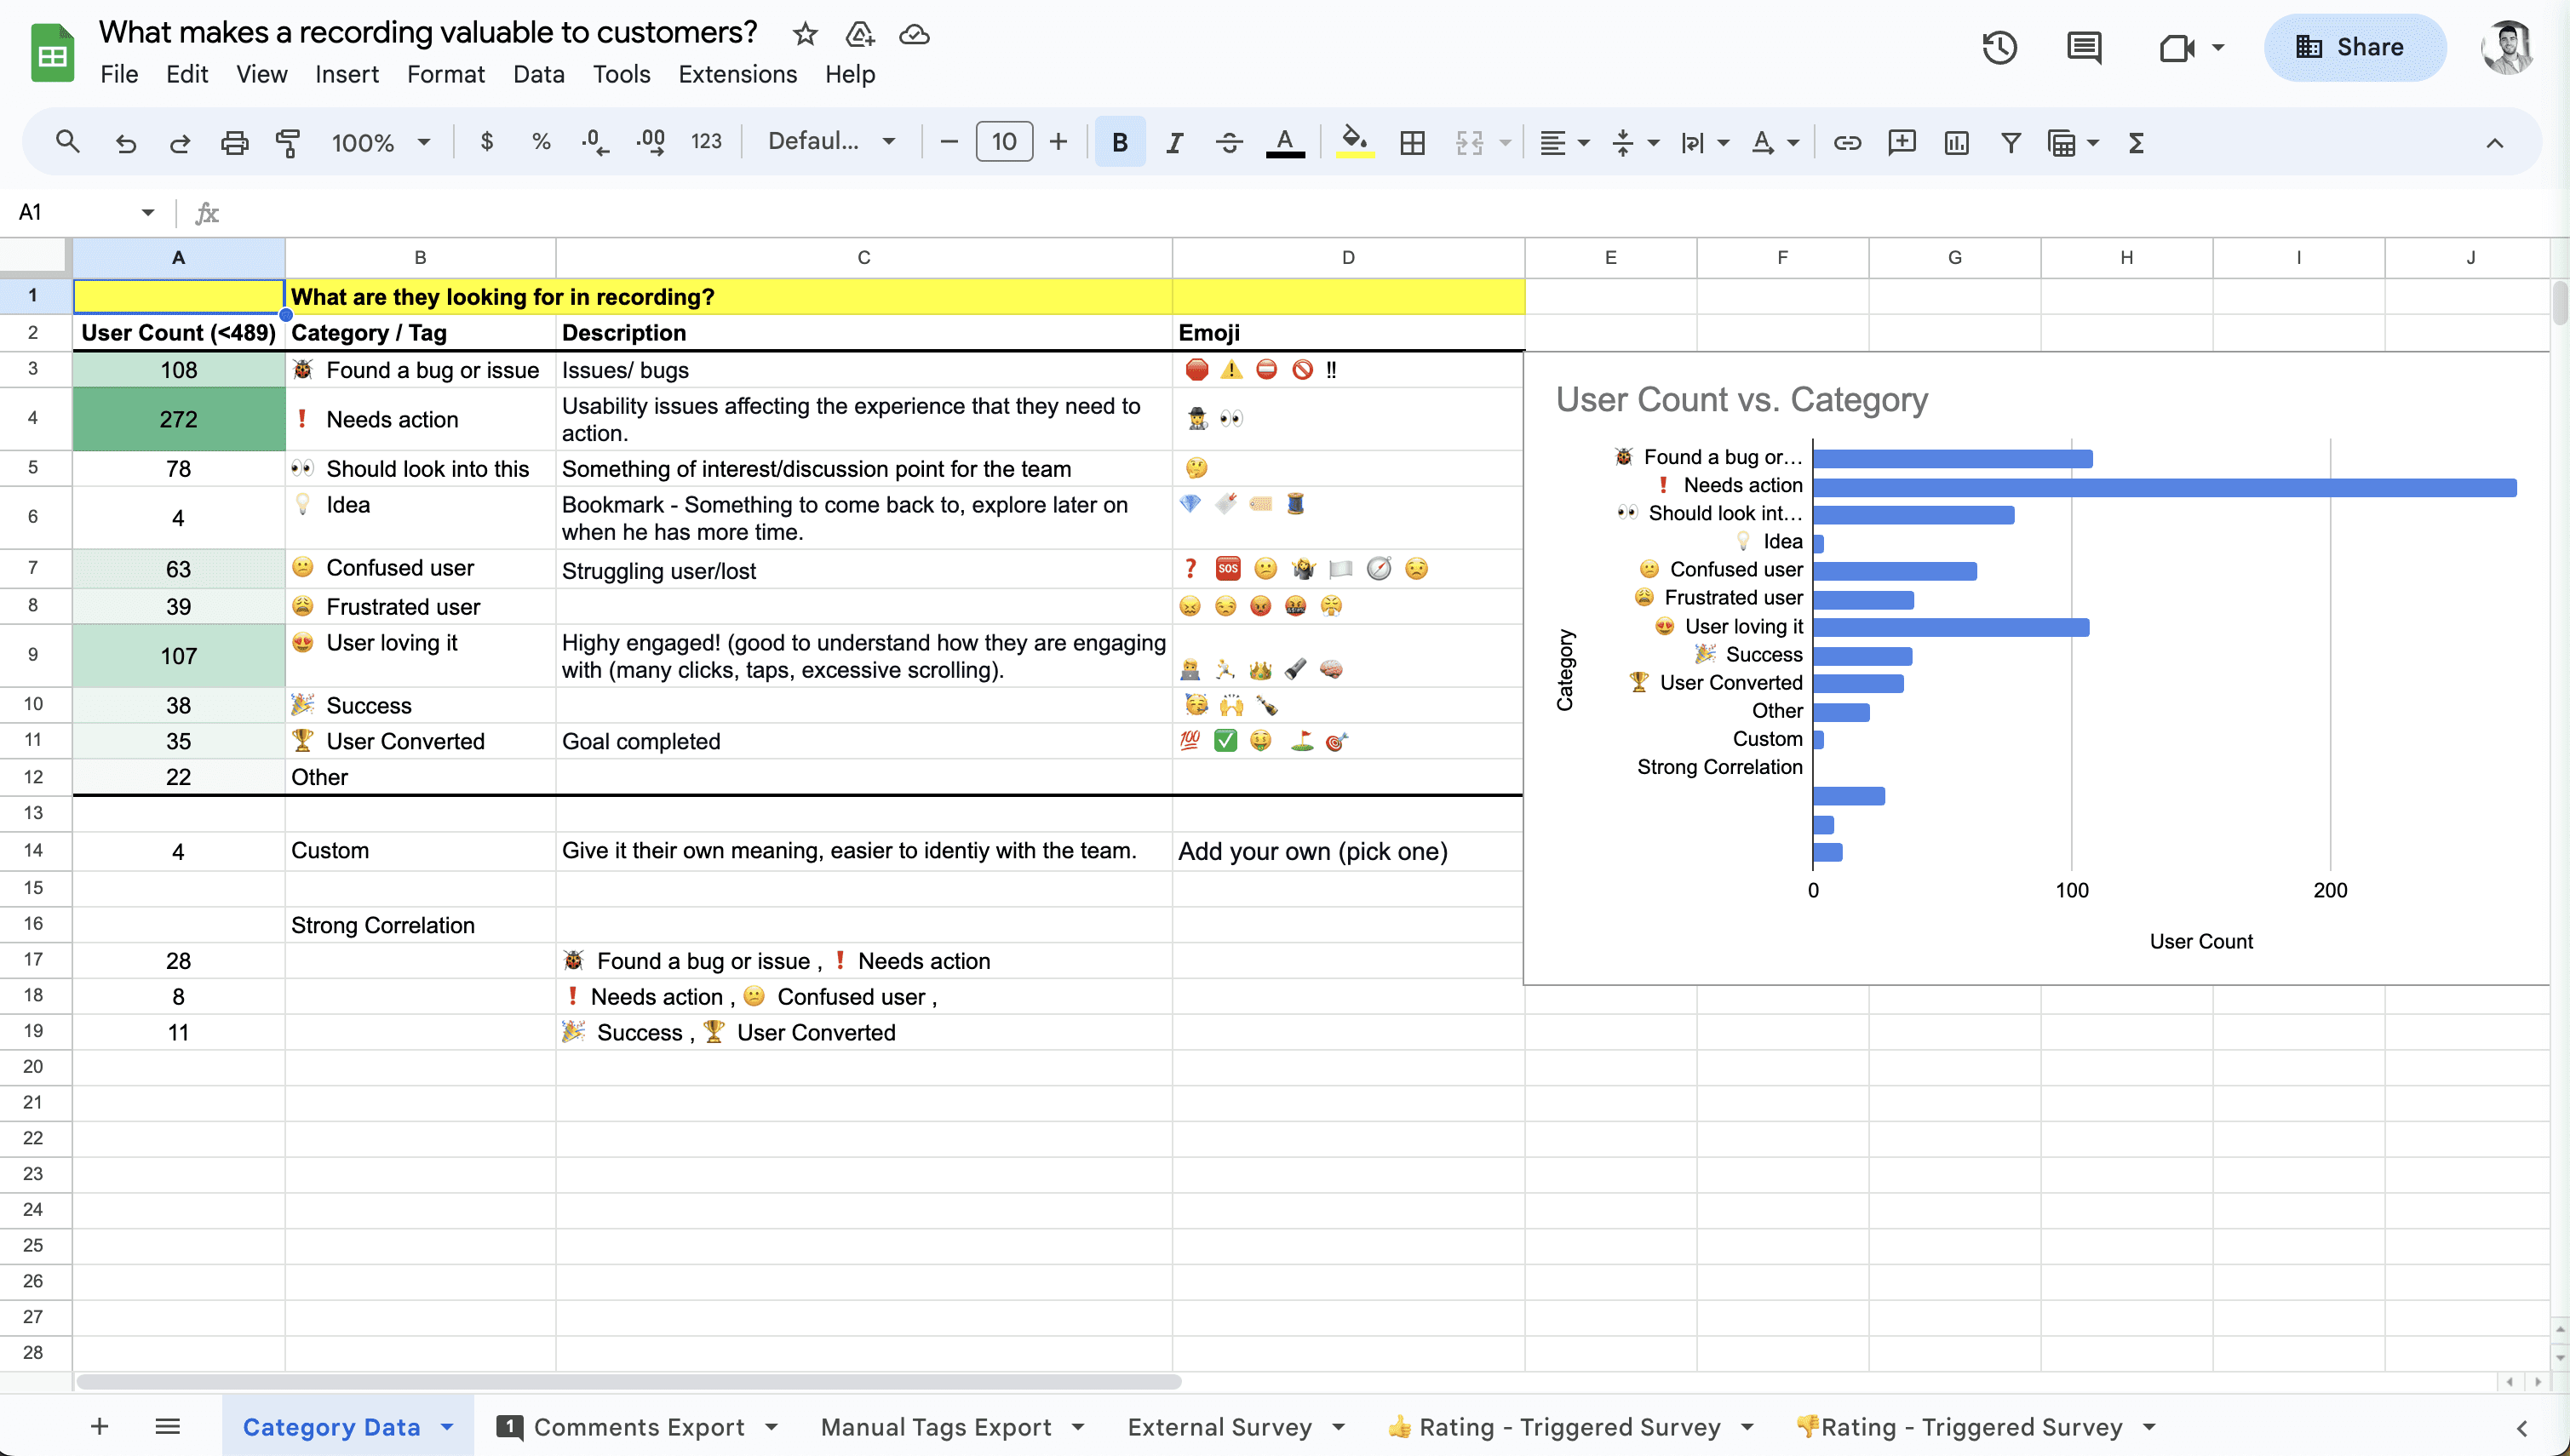Add a comment to the cell

1902,142
